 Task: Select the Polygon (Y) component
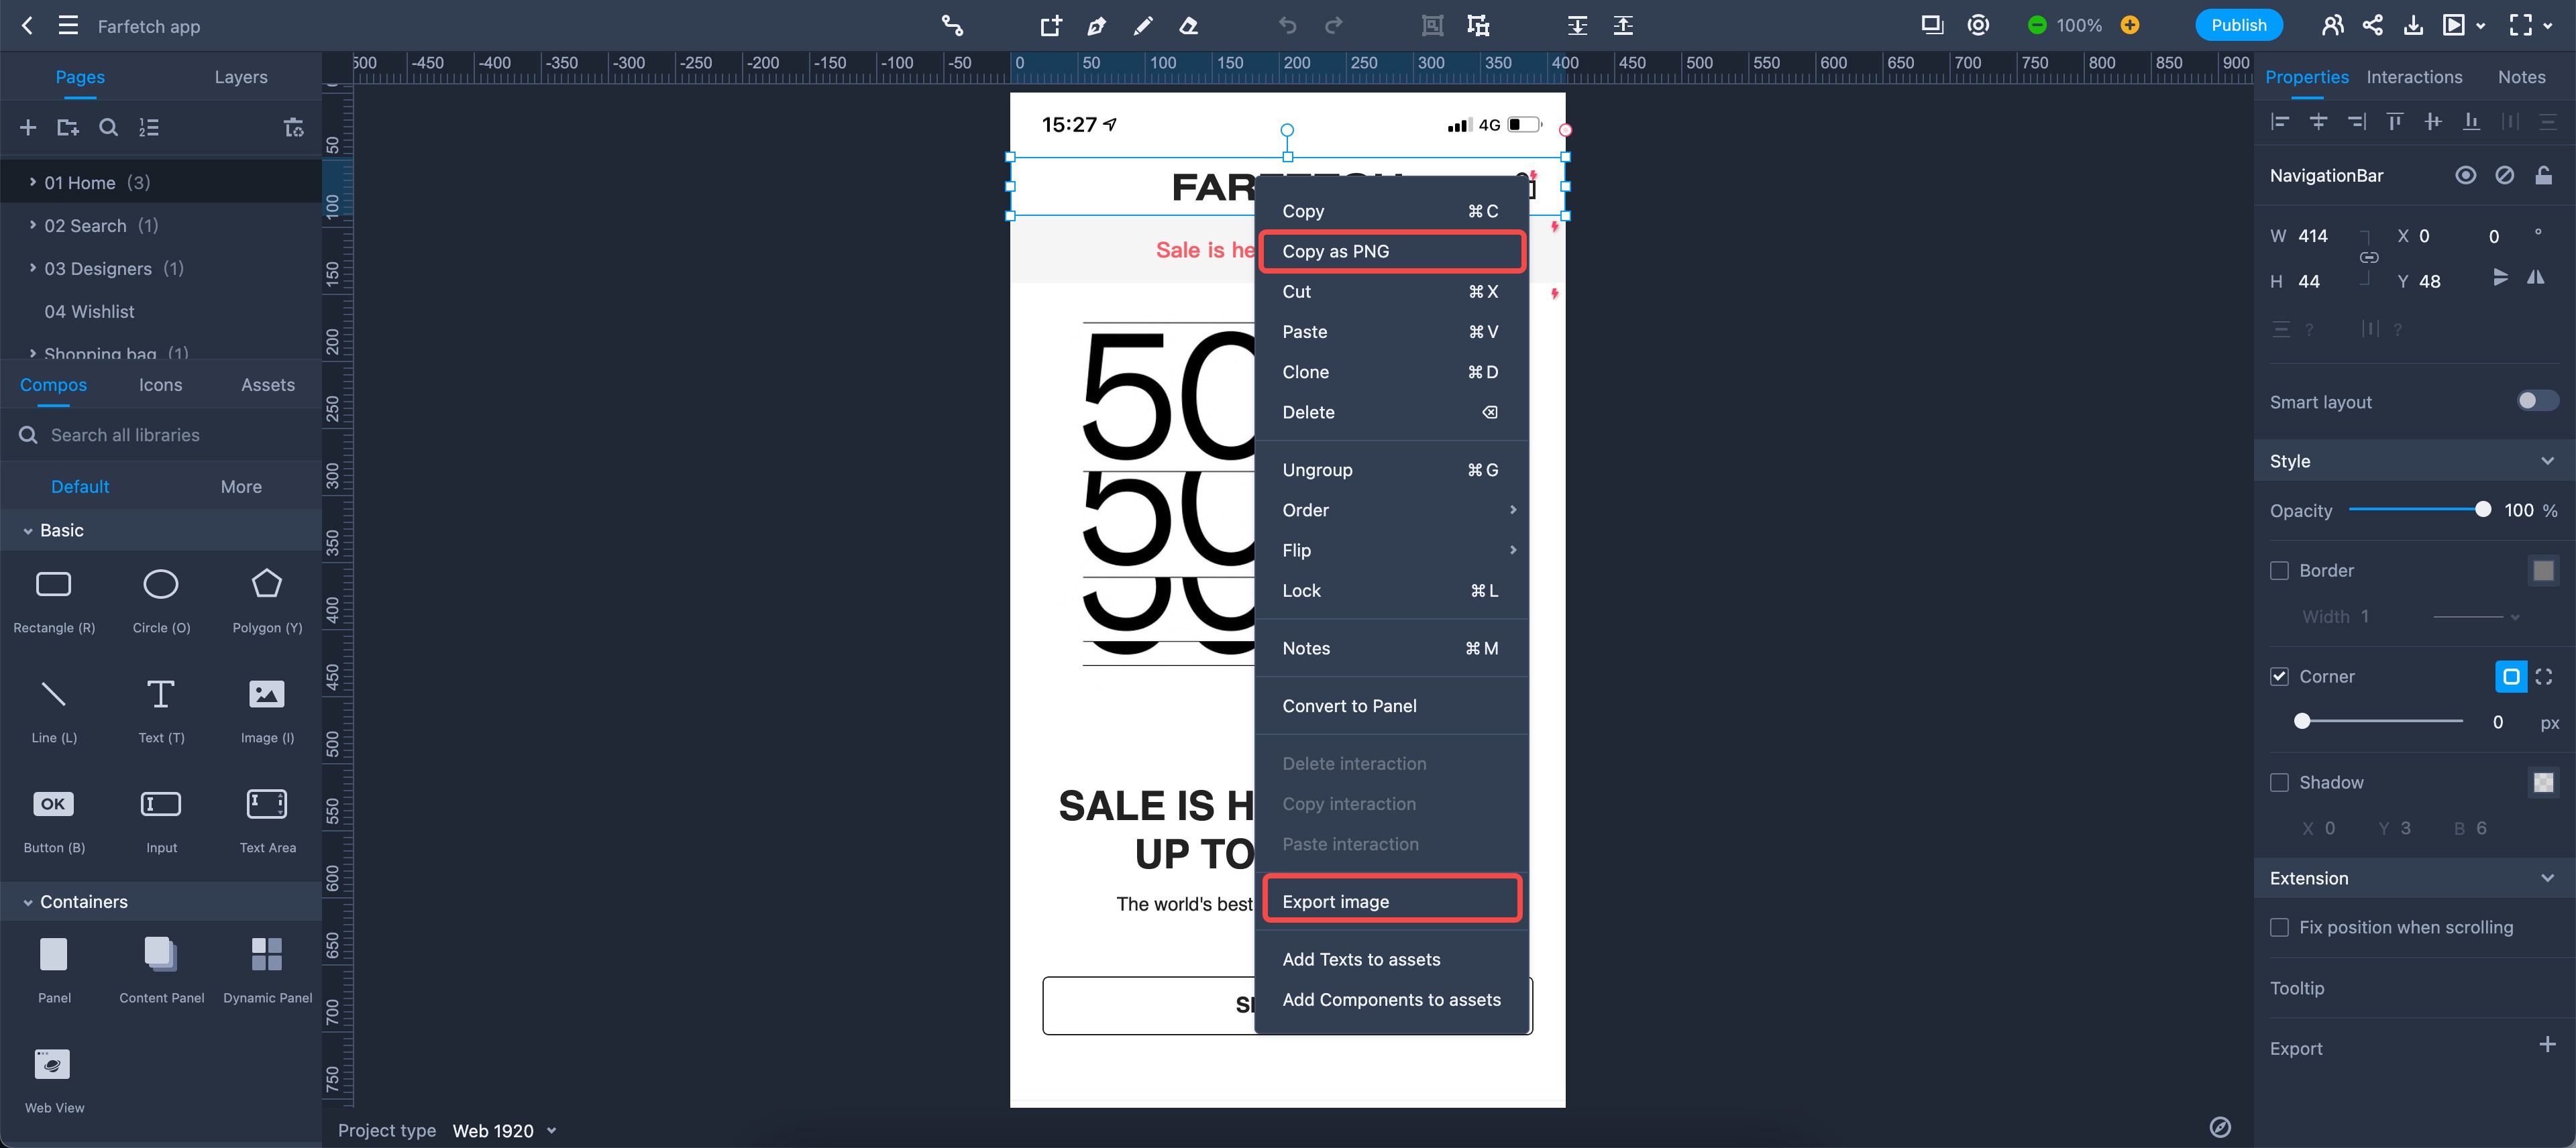click(x=267, y=601)
